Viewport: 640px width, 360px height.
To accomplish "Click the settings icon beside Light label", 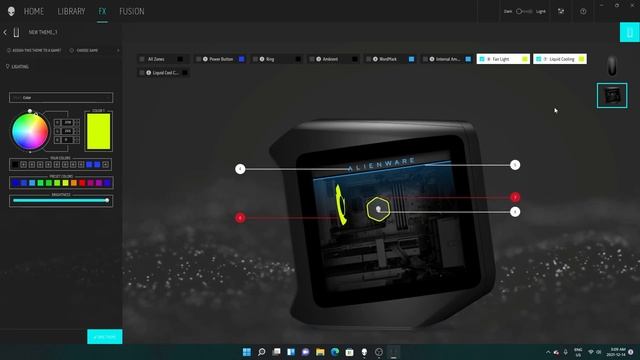I will tap(561, 11).
